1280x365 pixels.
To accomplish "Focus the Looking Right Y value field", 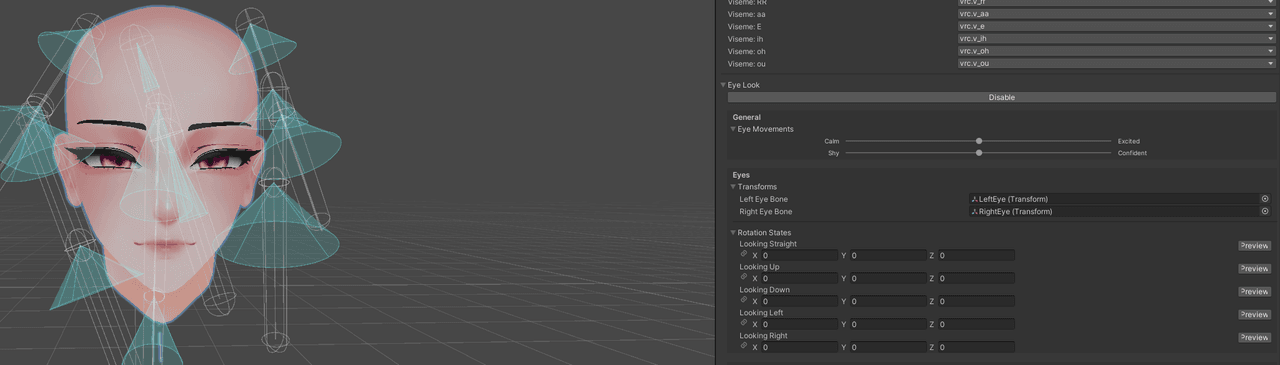I will point(888,347).
